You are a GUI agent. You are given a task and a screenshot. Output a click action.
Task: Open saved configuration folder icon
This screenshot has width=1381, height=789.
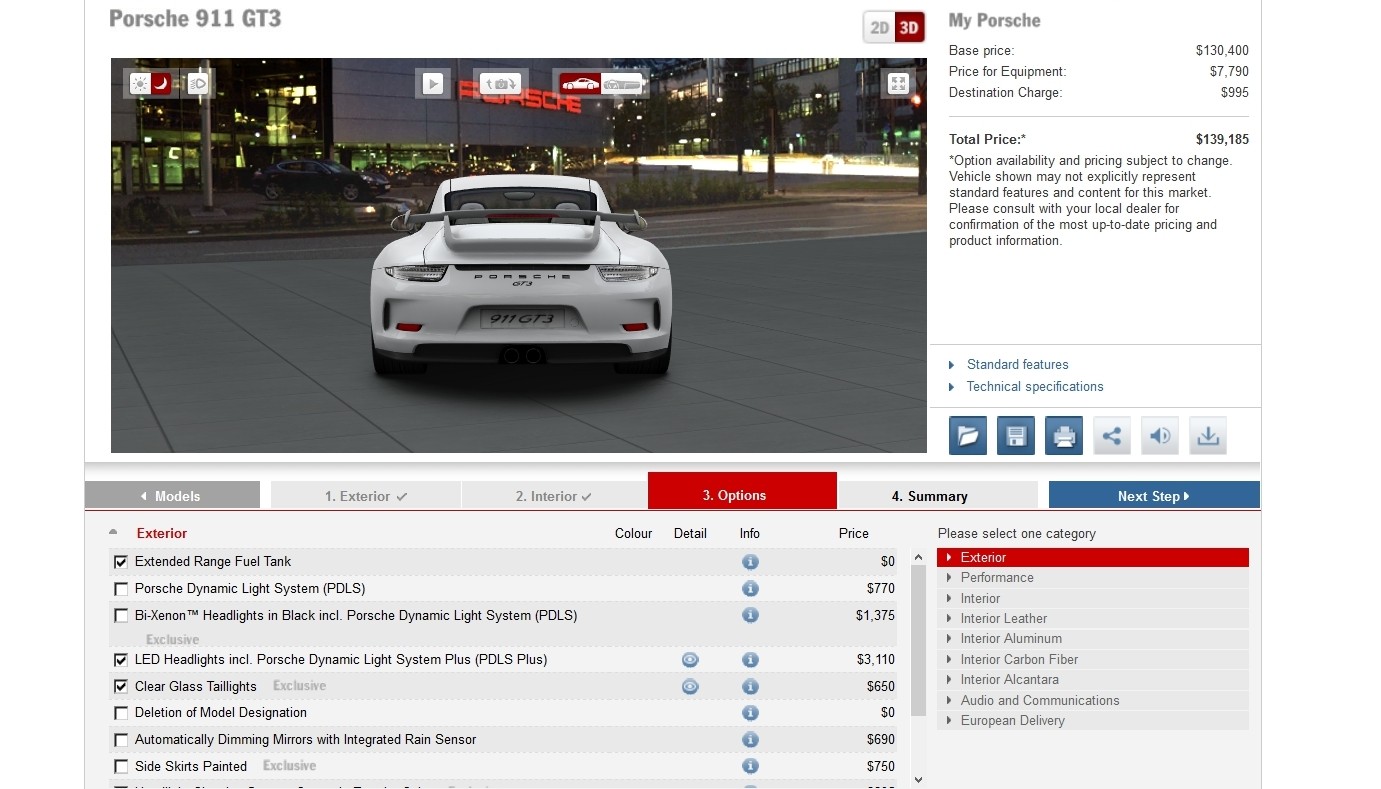pyautogui.click(x=968, y=436)
